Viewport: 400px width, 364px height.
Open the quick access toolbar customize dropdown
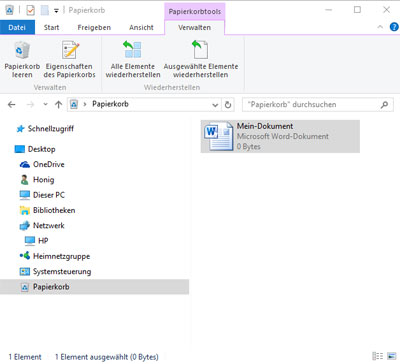click(56, 11)
